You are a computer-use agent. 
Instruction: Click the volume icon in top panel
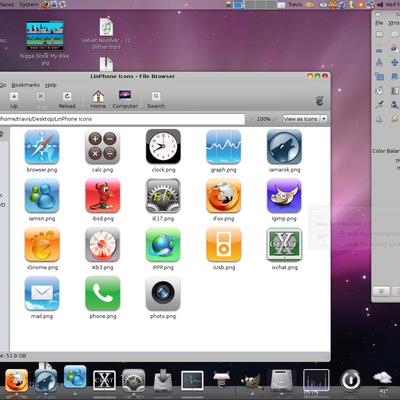coord(380,4)
